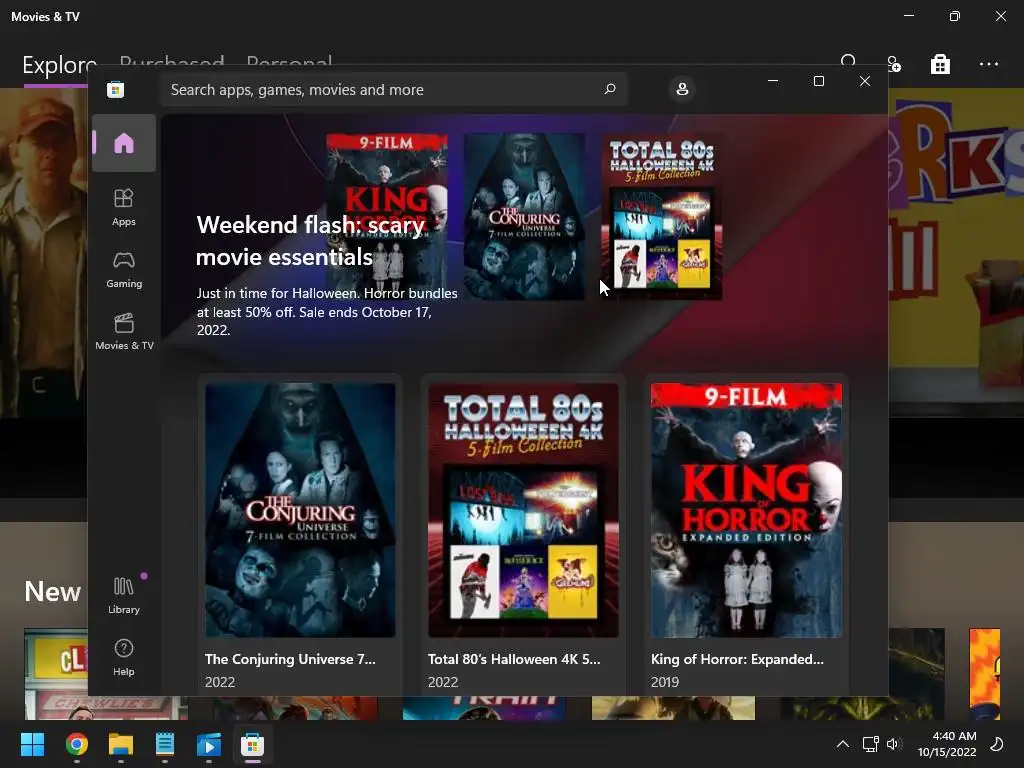Open File Explorer from taskbar

click(121, 744)
